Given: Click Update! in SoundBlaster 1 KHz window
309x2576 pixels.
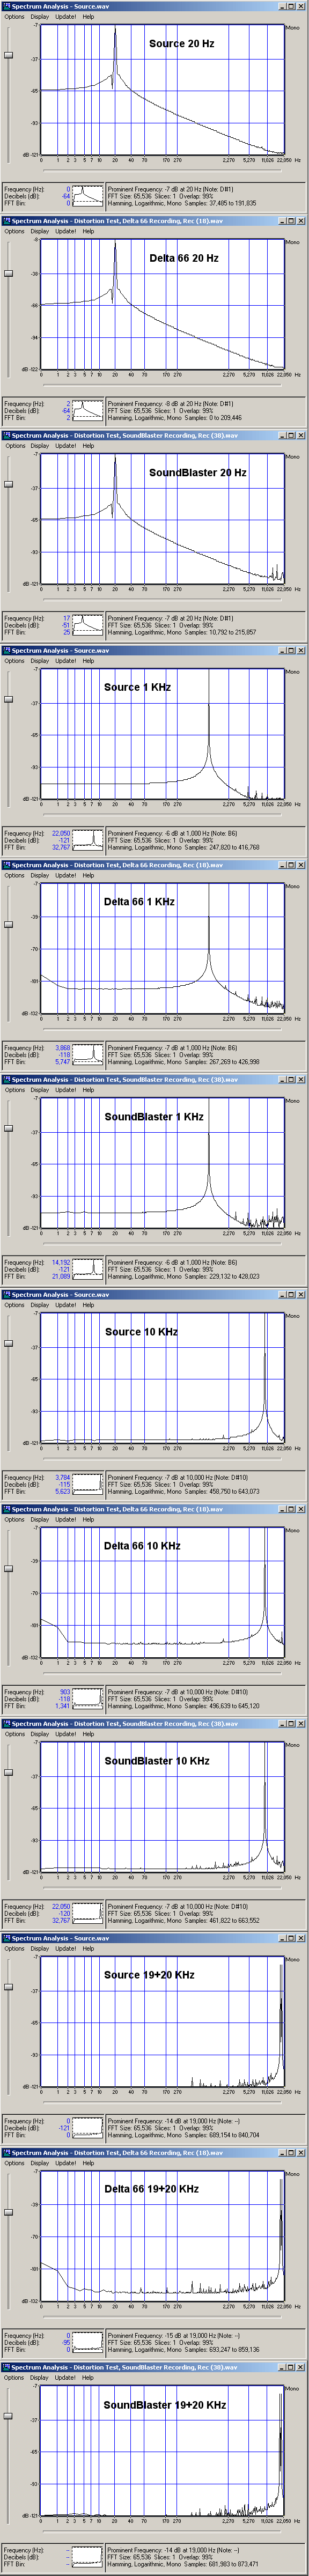Looking at the screenshot, I should 65,1090.
